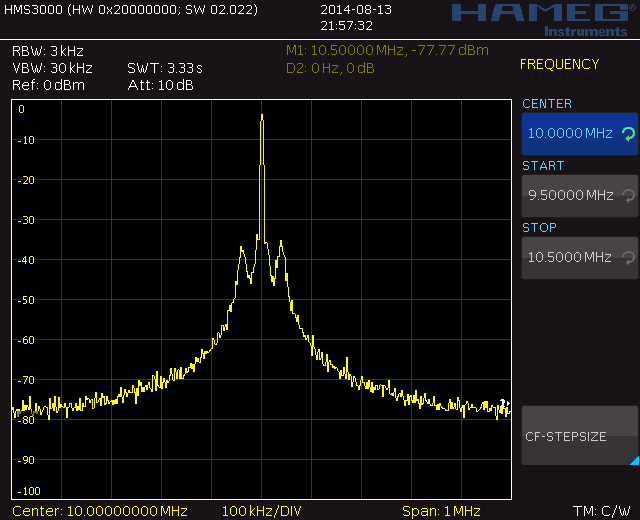Click the SWT: 3.33 s readout
This screenshot has height=520, width=640.
point(165,68)
